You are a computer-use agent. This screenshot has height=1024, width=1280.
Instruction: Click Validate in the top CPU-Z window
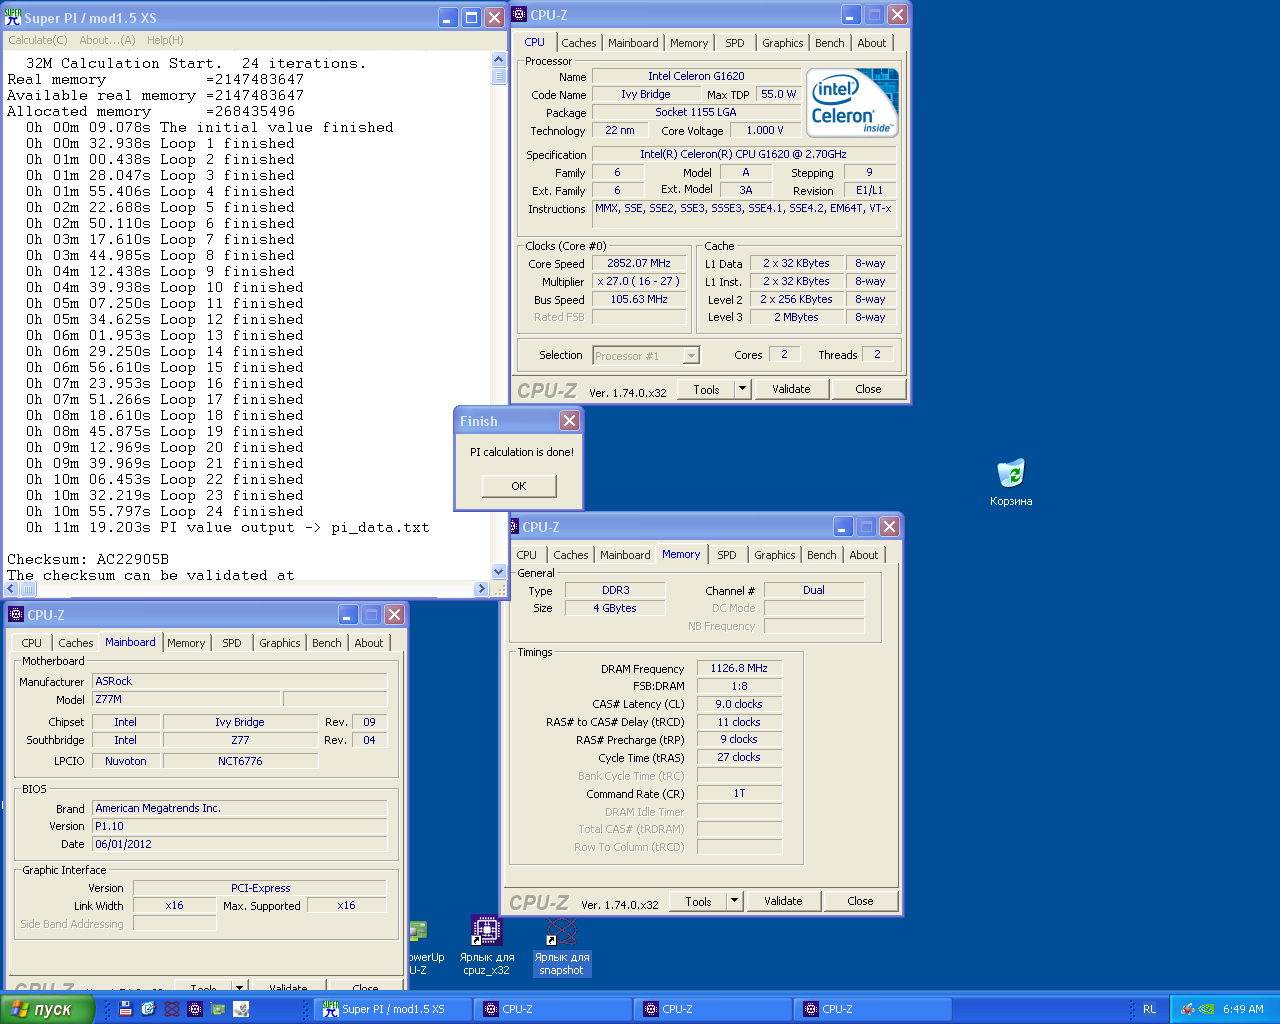pos(791,389)
